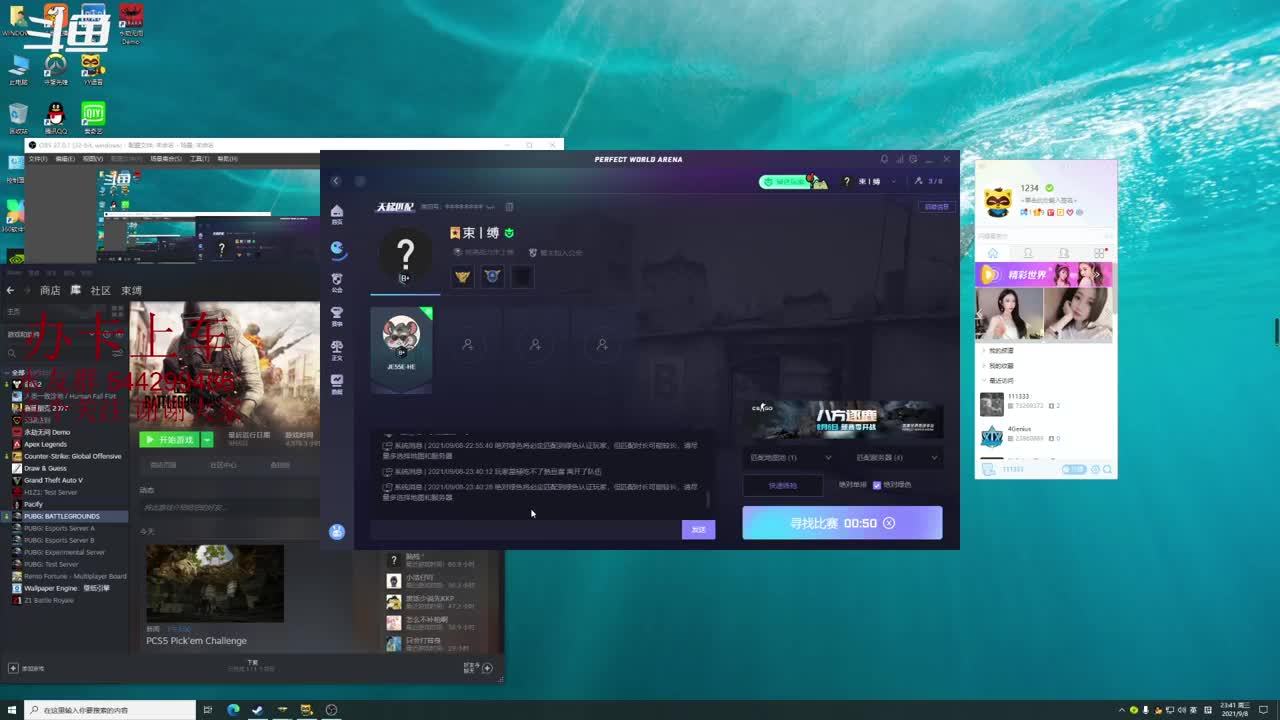Open the guild (公会) icon in Arena sidebar
Image resolution: width=1280 pixels, height=720 pixels.
pos(337,283)
